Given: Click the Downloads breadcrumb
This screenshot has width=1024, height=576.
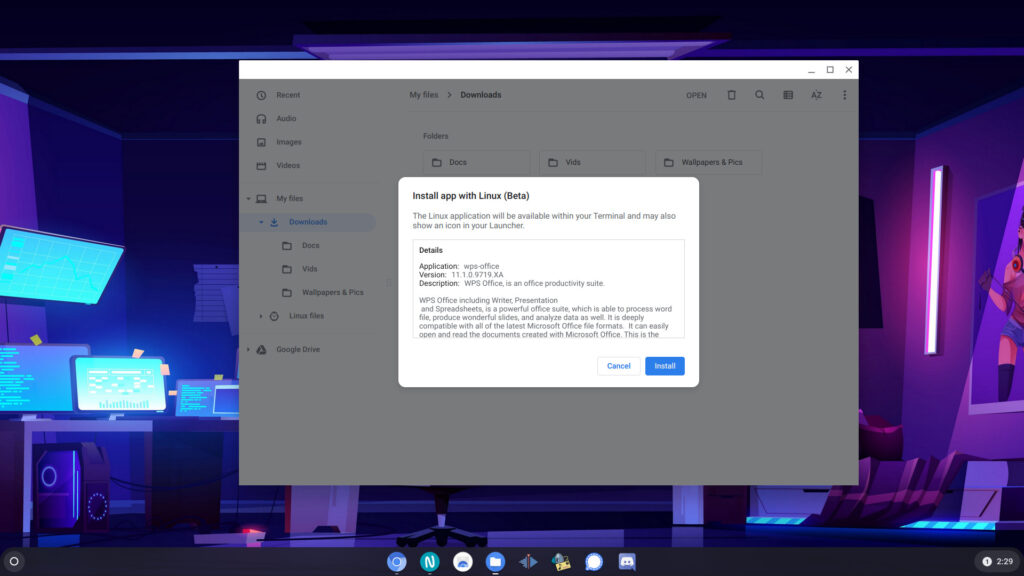Looking at the screenshot, I should tap(481, 95).
